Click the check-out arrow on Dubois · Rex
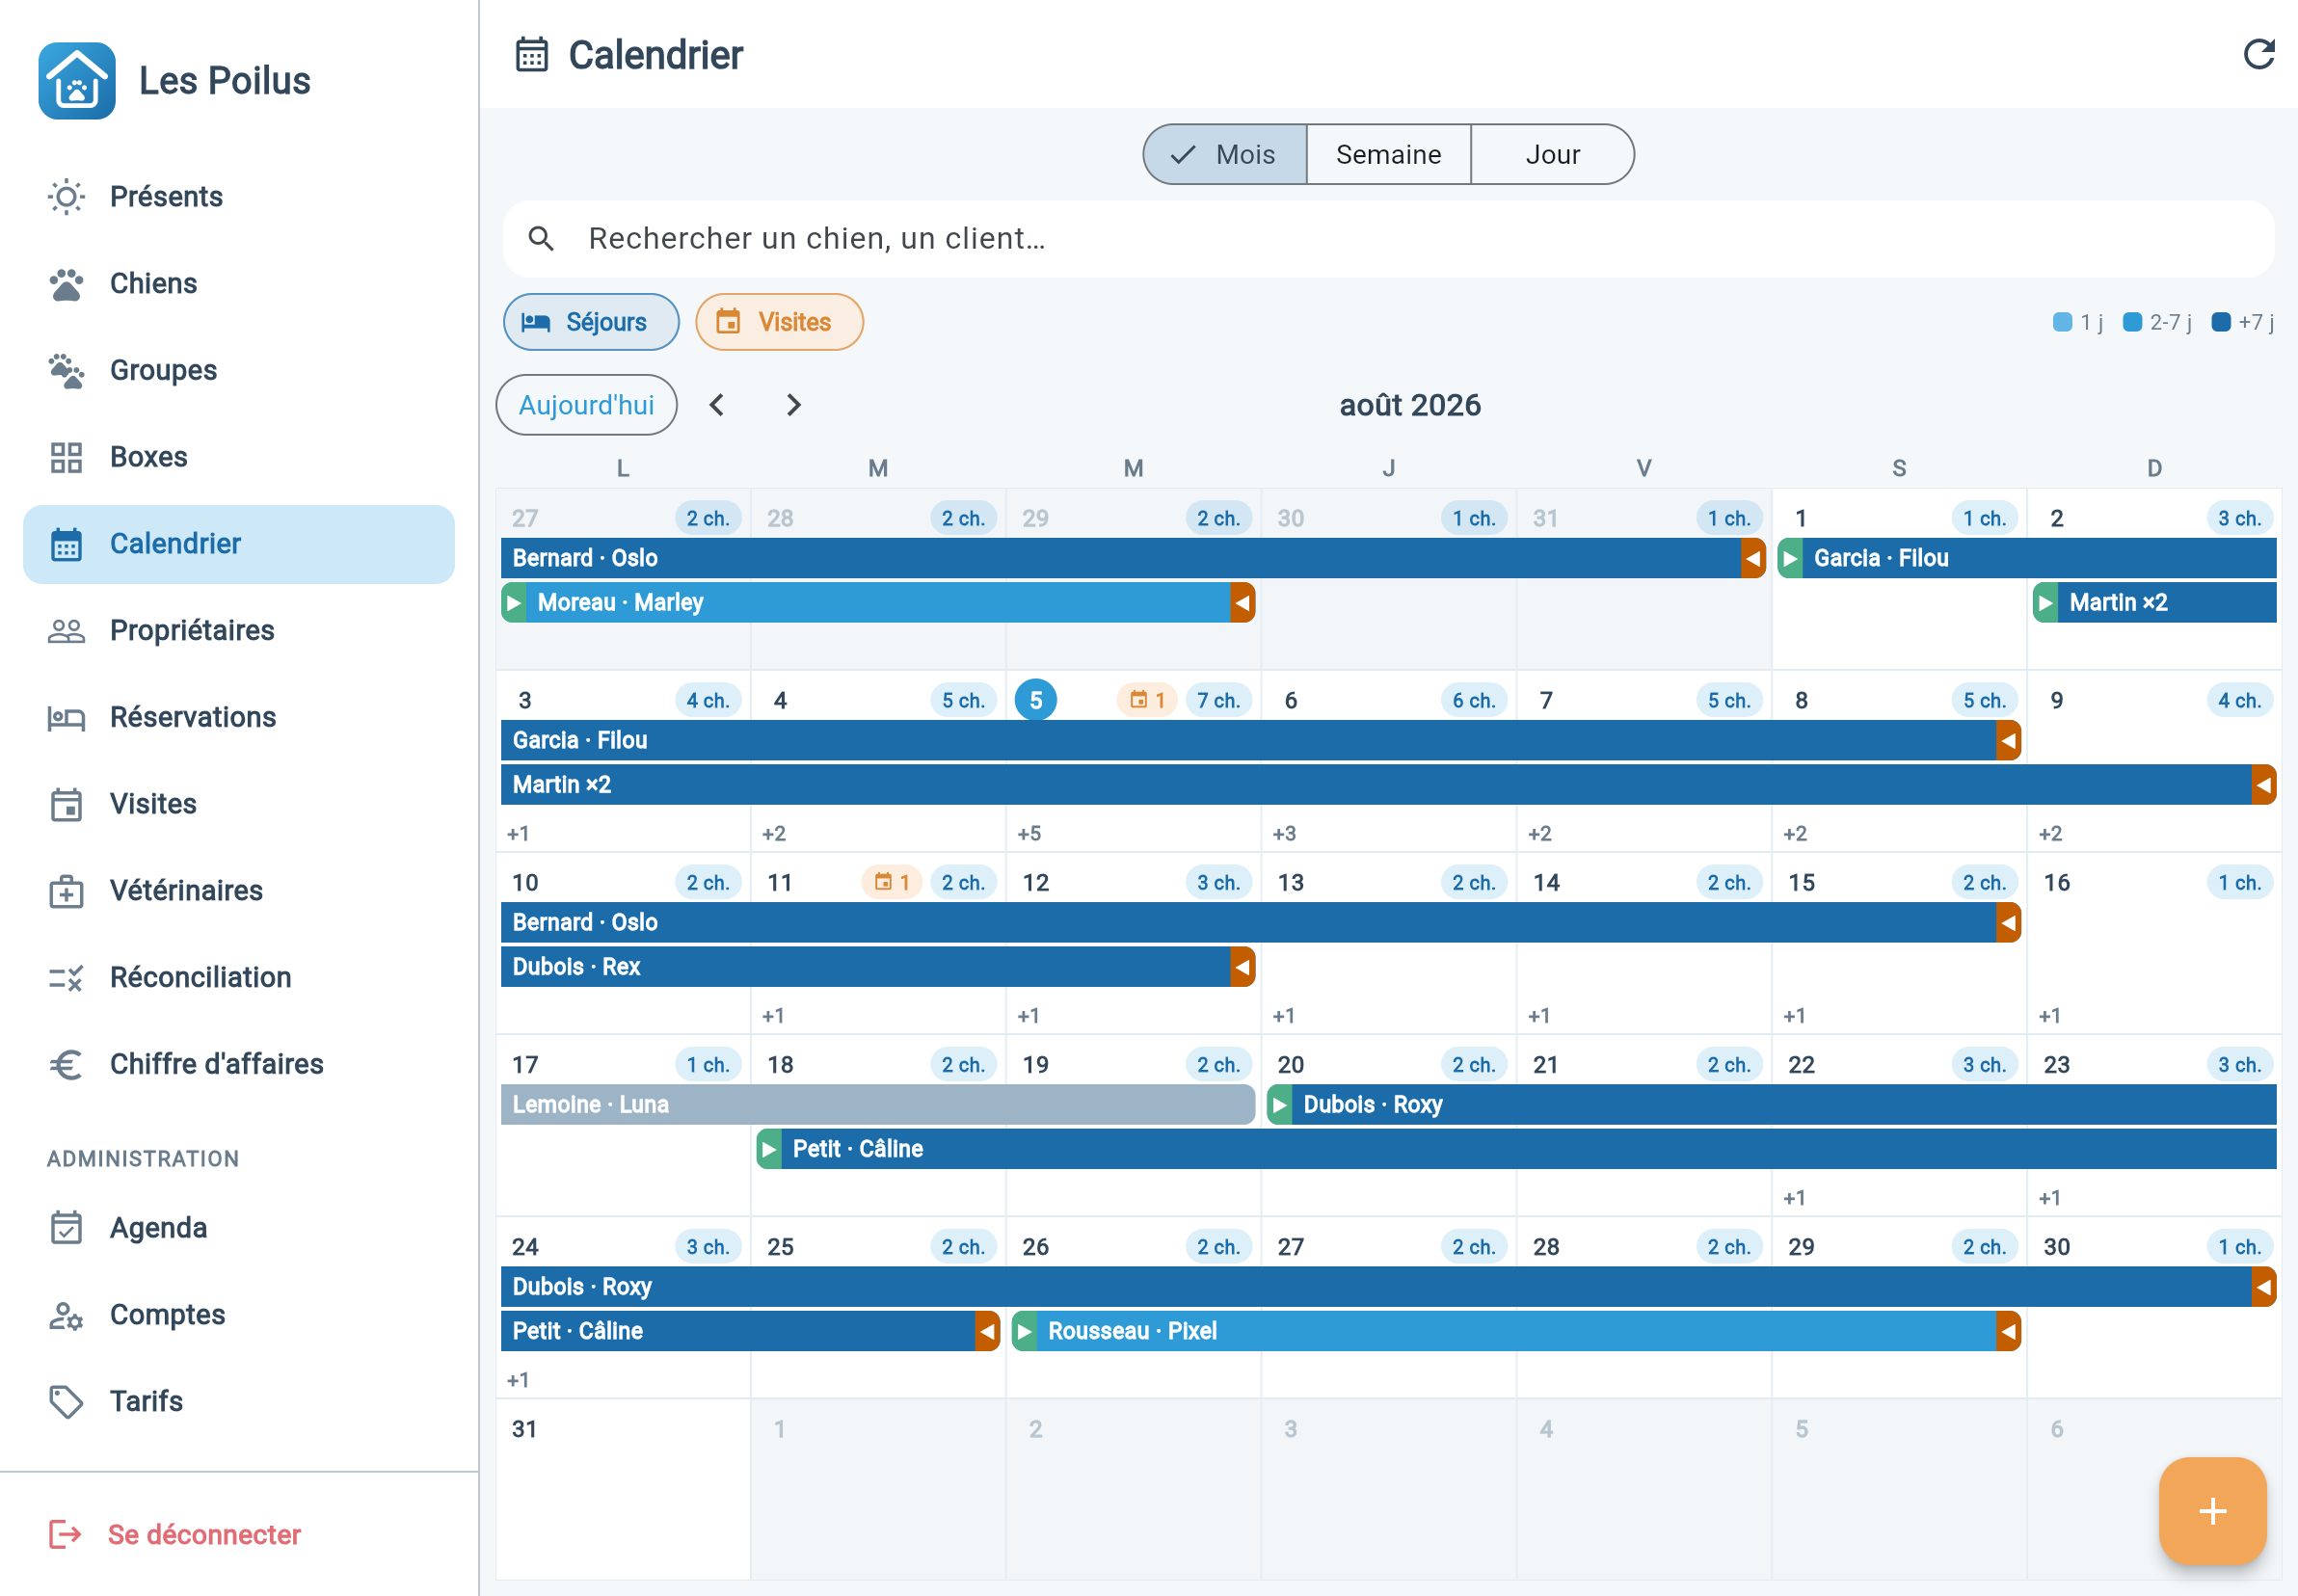Image resolution: width=2298 pixels, height=1596 pixels. pos(1242,967)
